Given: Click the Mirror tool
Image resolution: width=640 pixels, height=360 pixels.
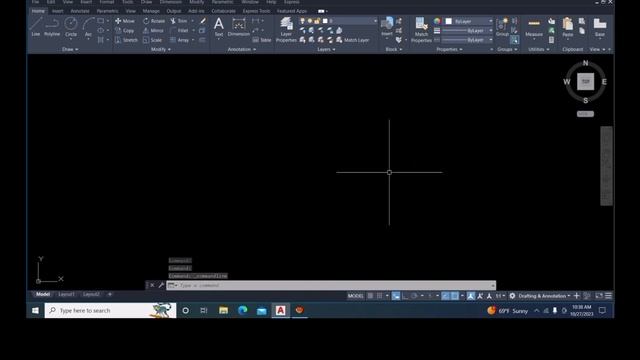Looking at the screenshot, I should (x=153, y=31).
